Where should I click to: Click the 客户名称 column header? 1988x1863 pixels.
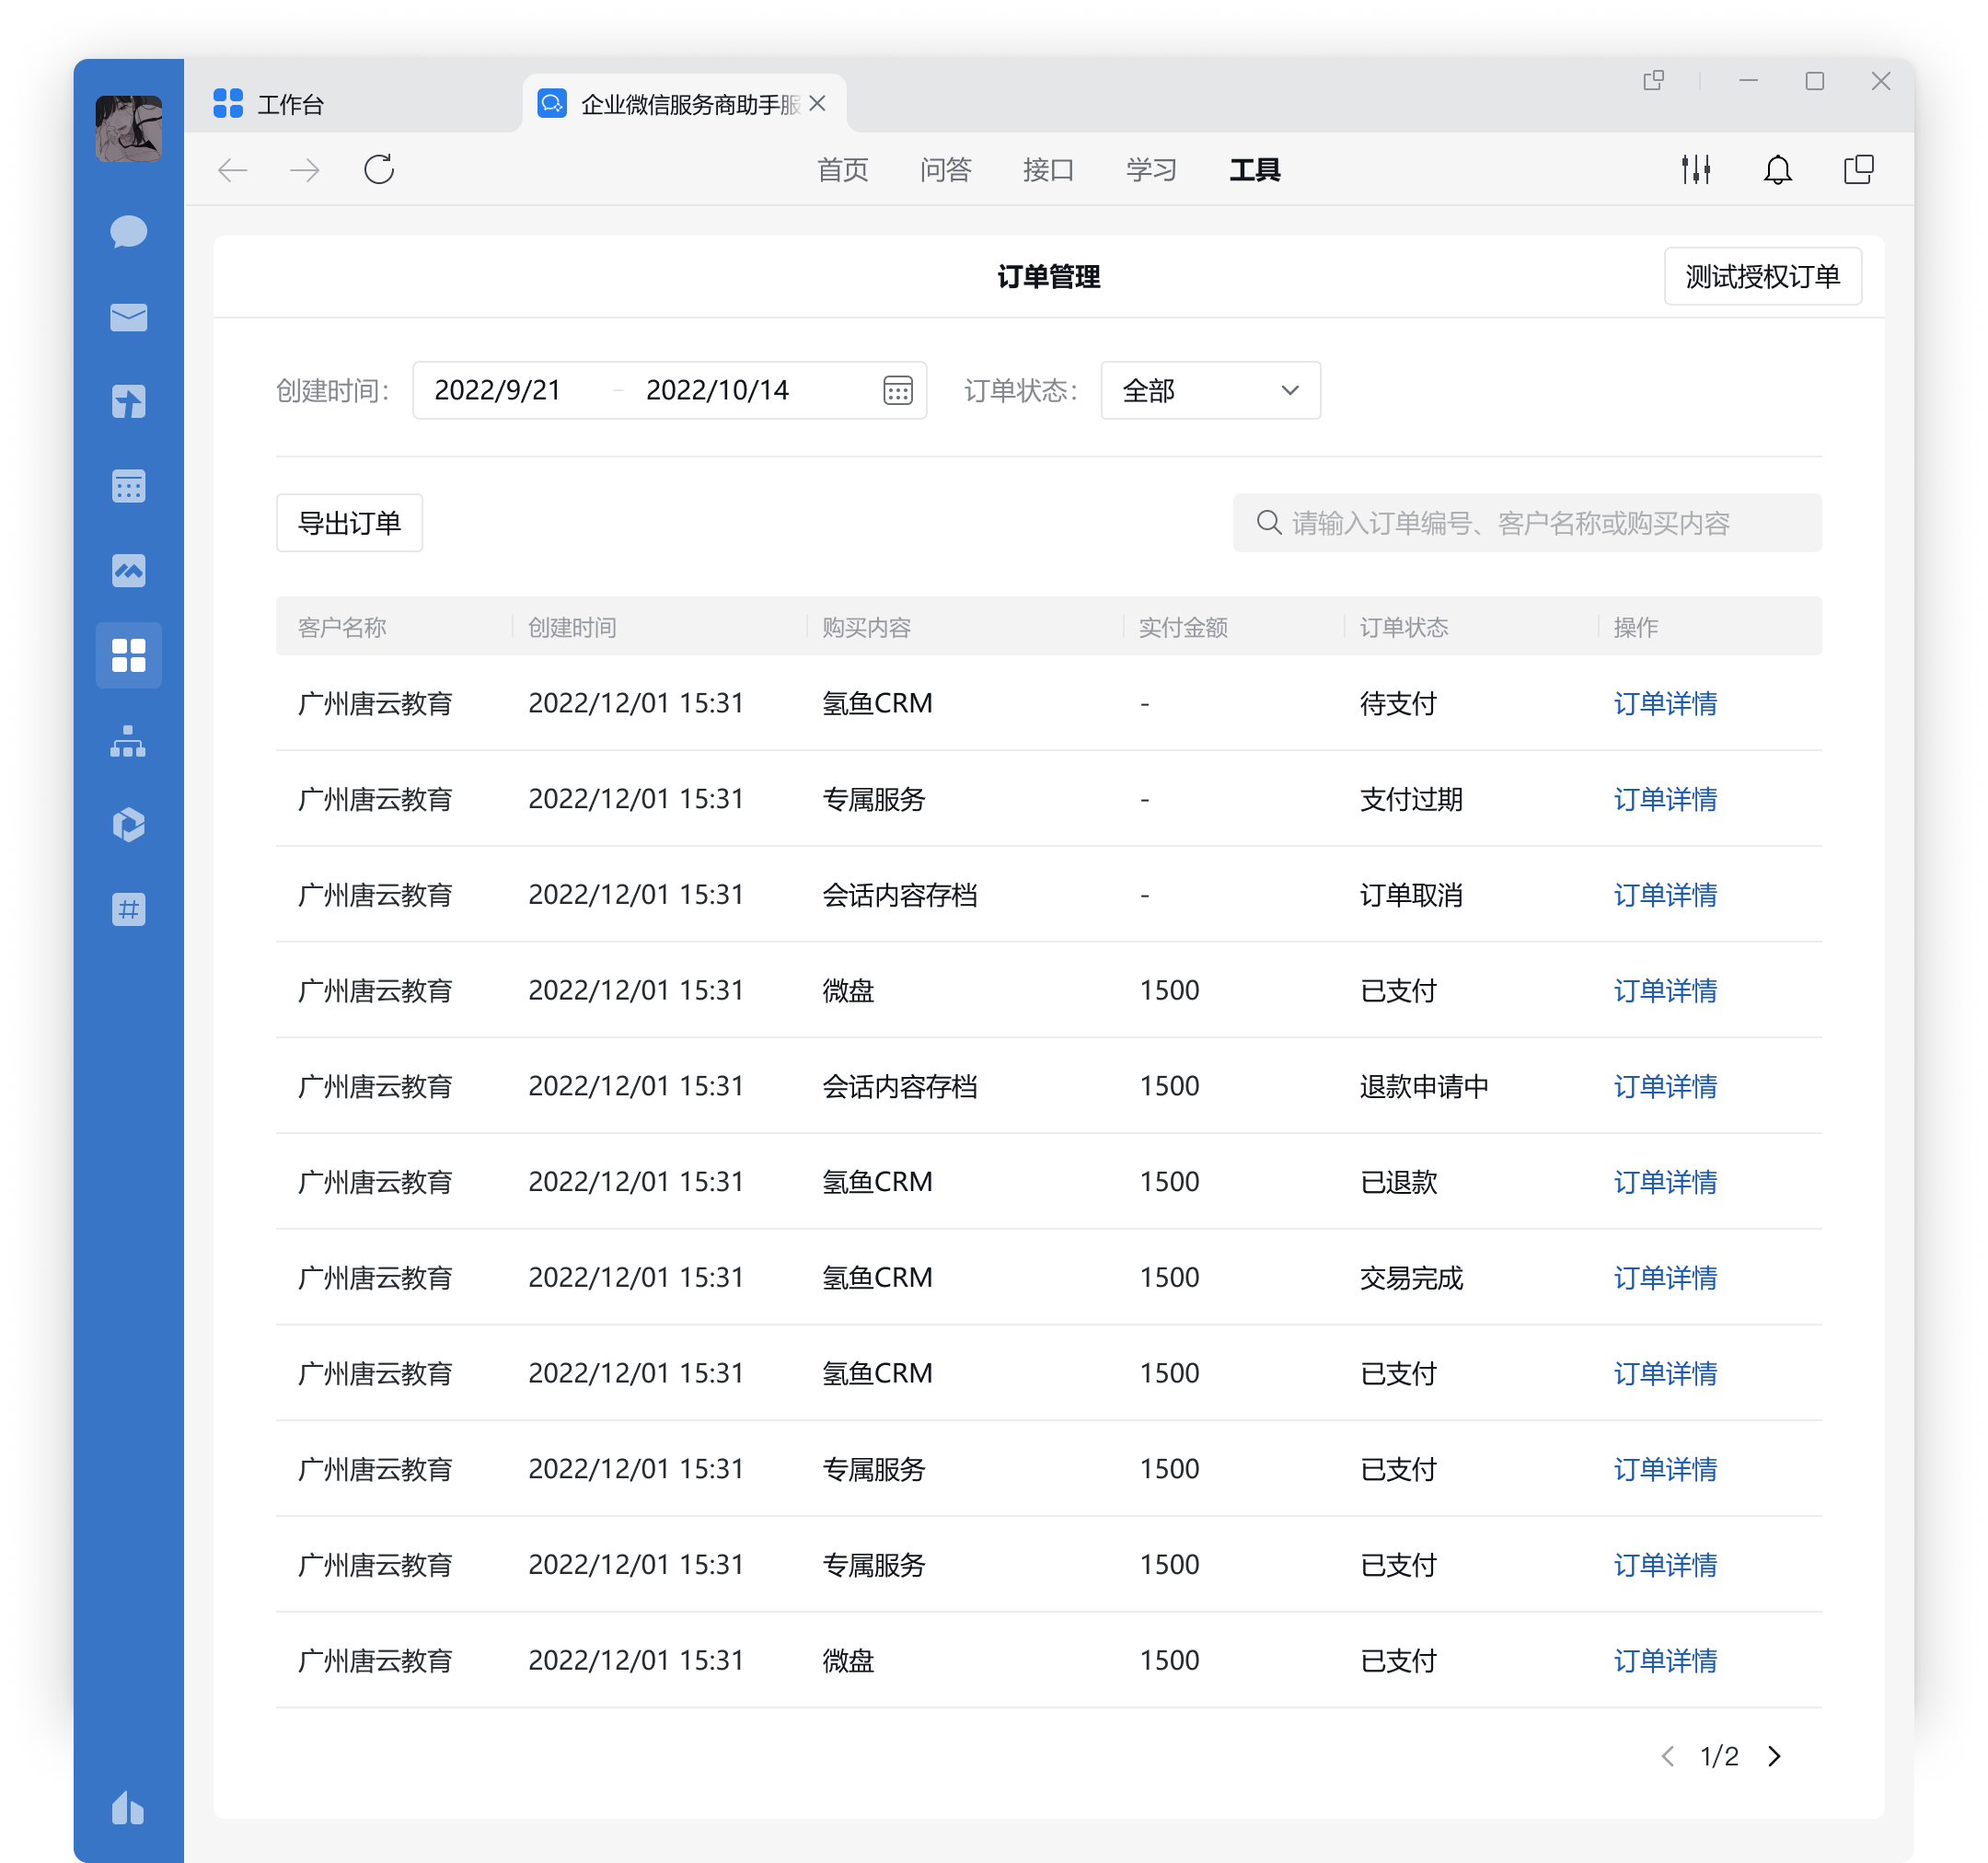(342, 627)
